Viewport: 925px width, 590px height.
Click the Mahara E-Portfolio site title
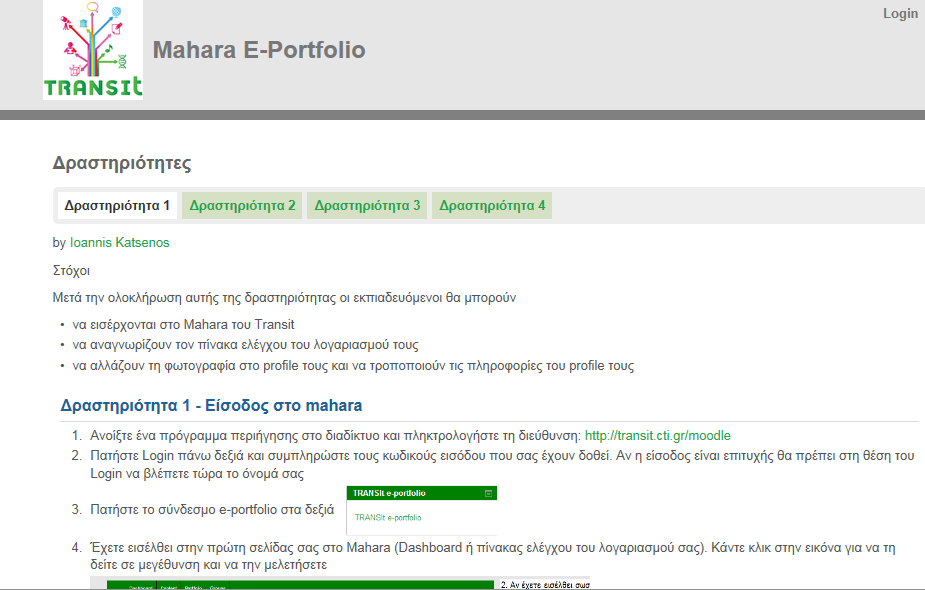(x=259, y=50)
